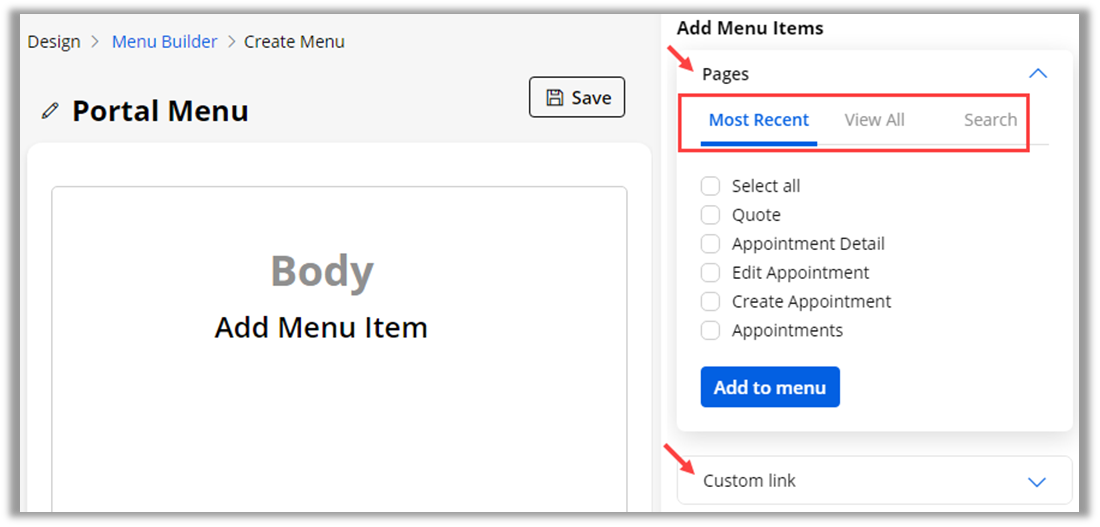Expand the Custom link section chevron
Screen dimensions: 1100x527
point(1037,482)
